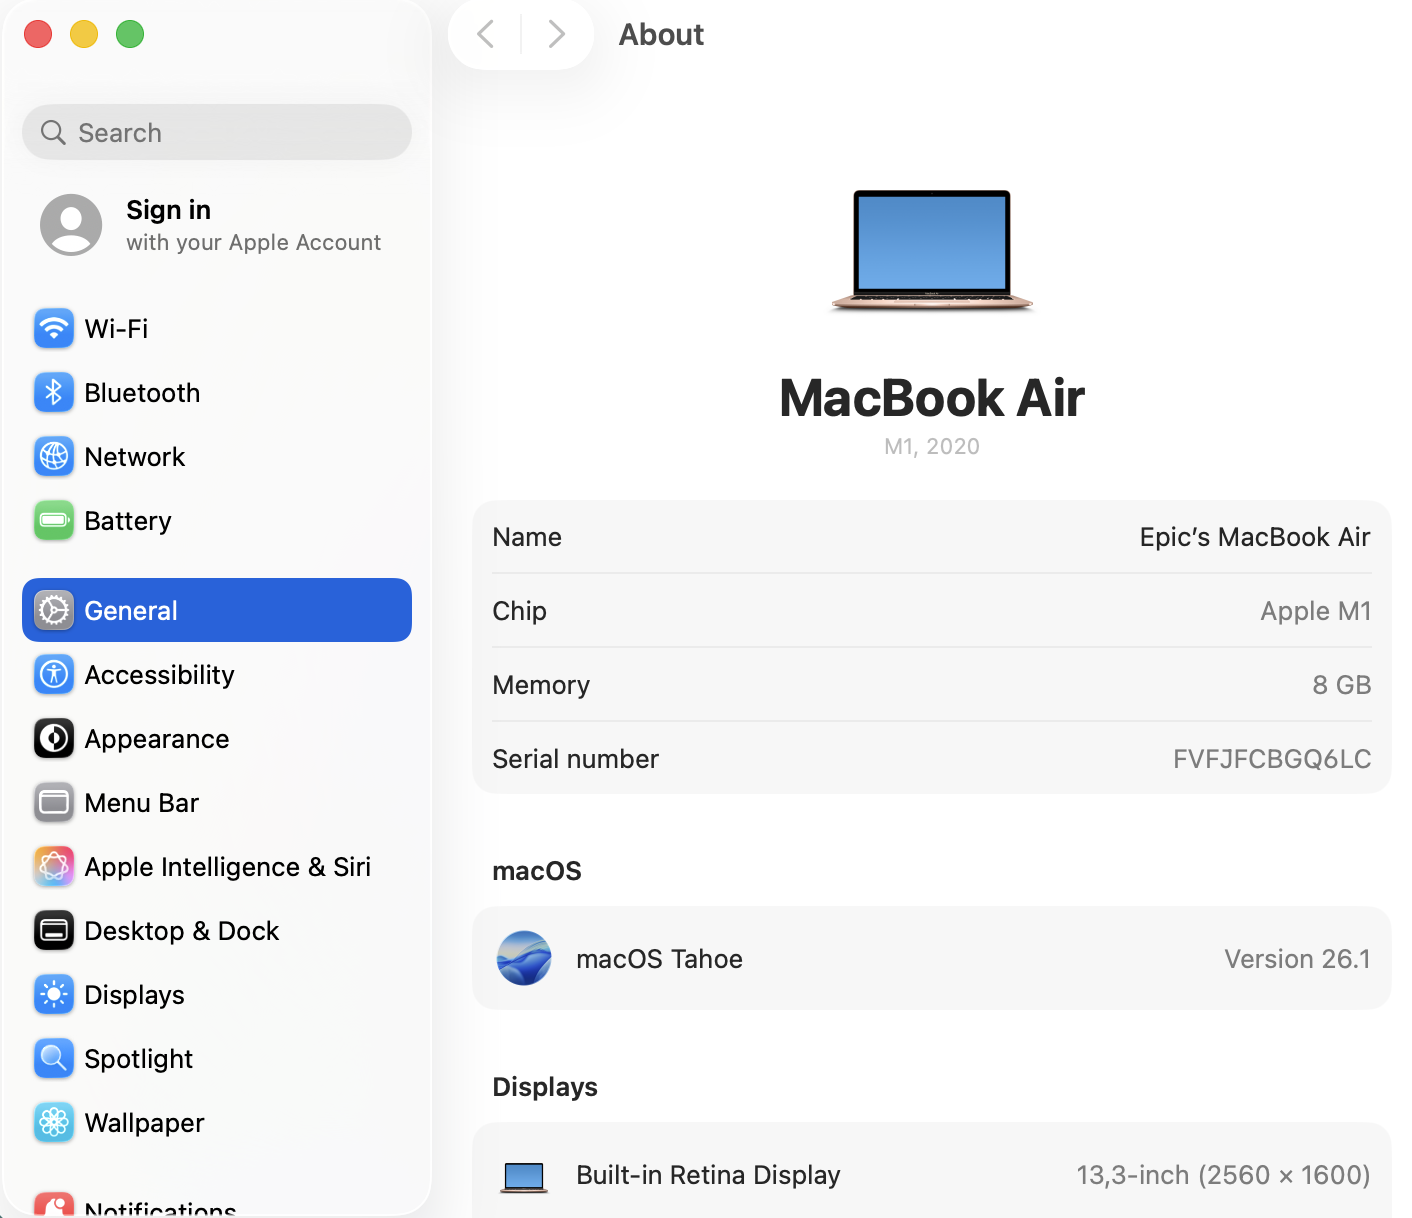Click the Apple M1 chip value
This screenshot has width=1412, height=1218.
1316,611
